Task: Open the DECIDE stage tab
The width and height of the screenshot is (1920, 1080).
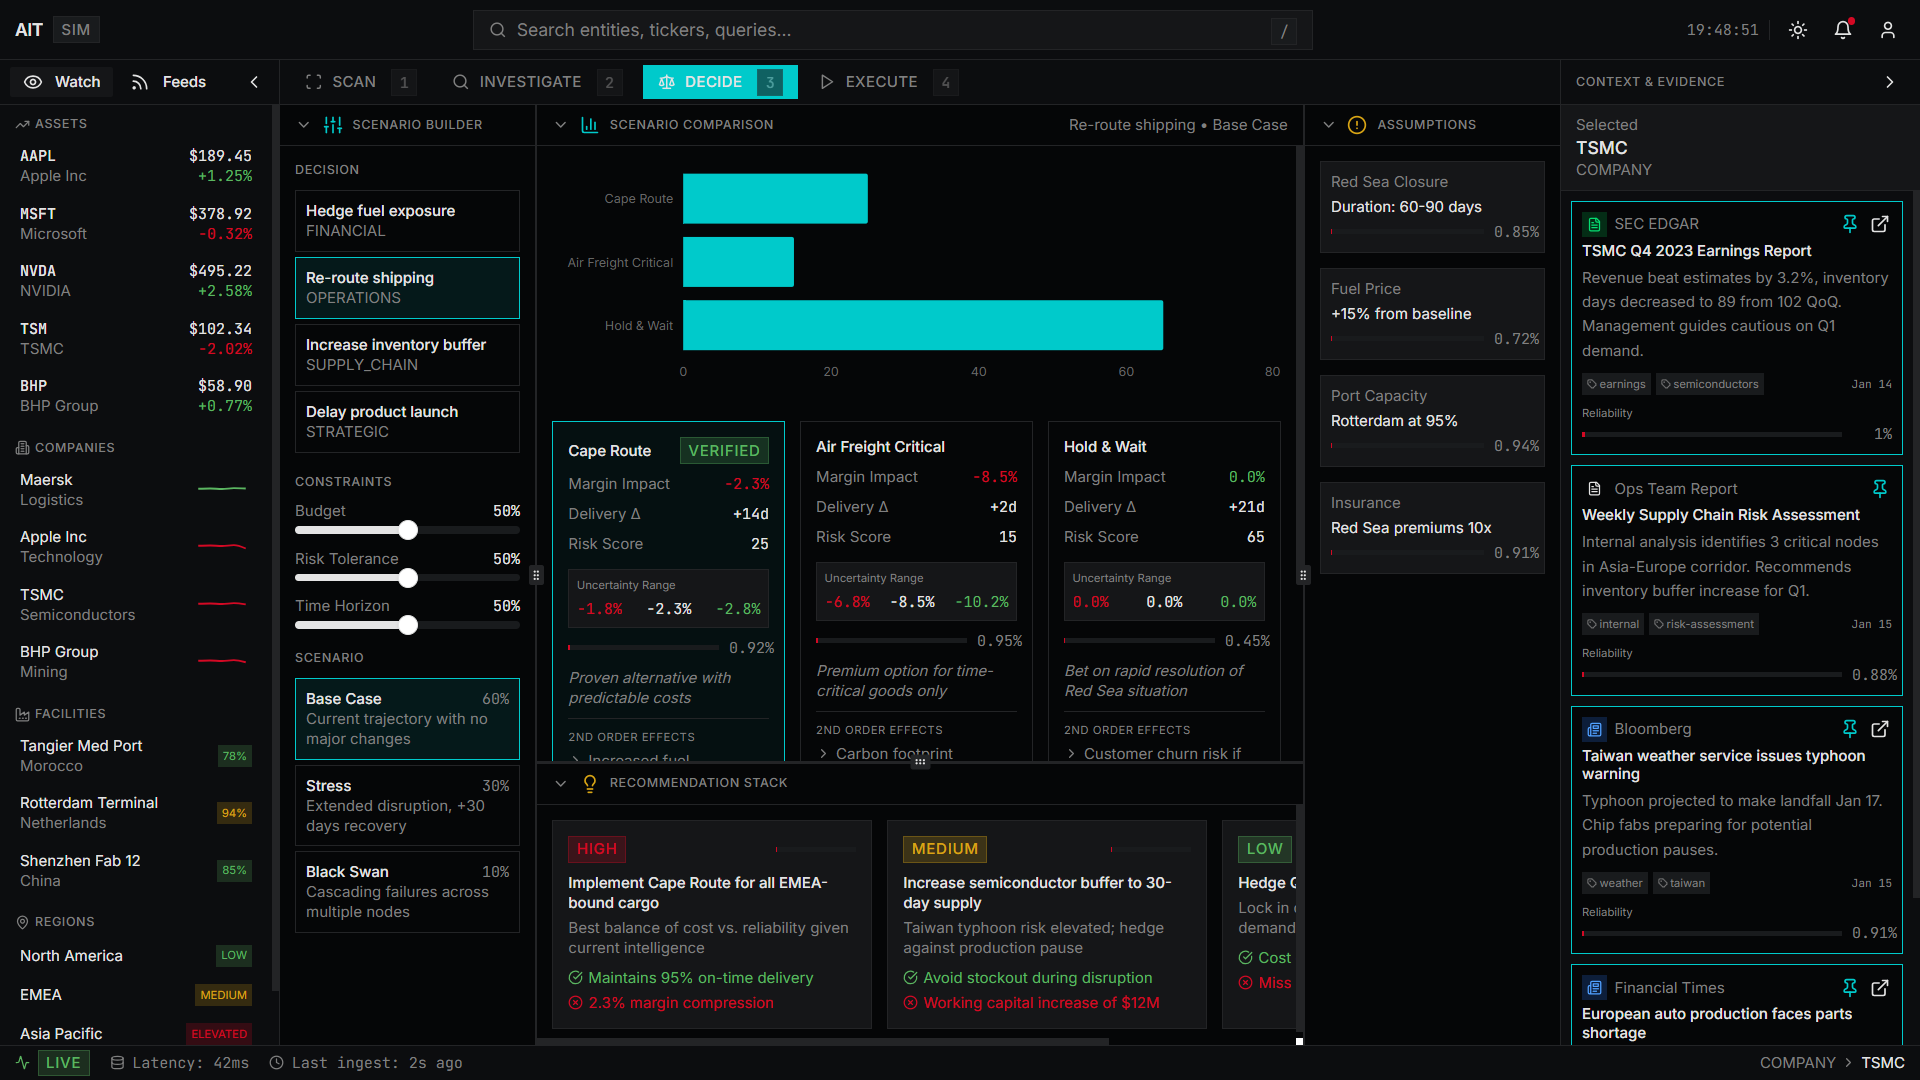Action: tap(720, 82)
